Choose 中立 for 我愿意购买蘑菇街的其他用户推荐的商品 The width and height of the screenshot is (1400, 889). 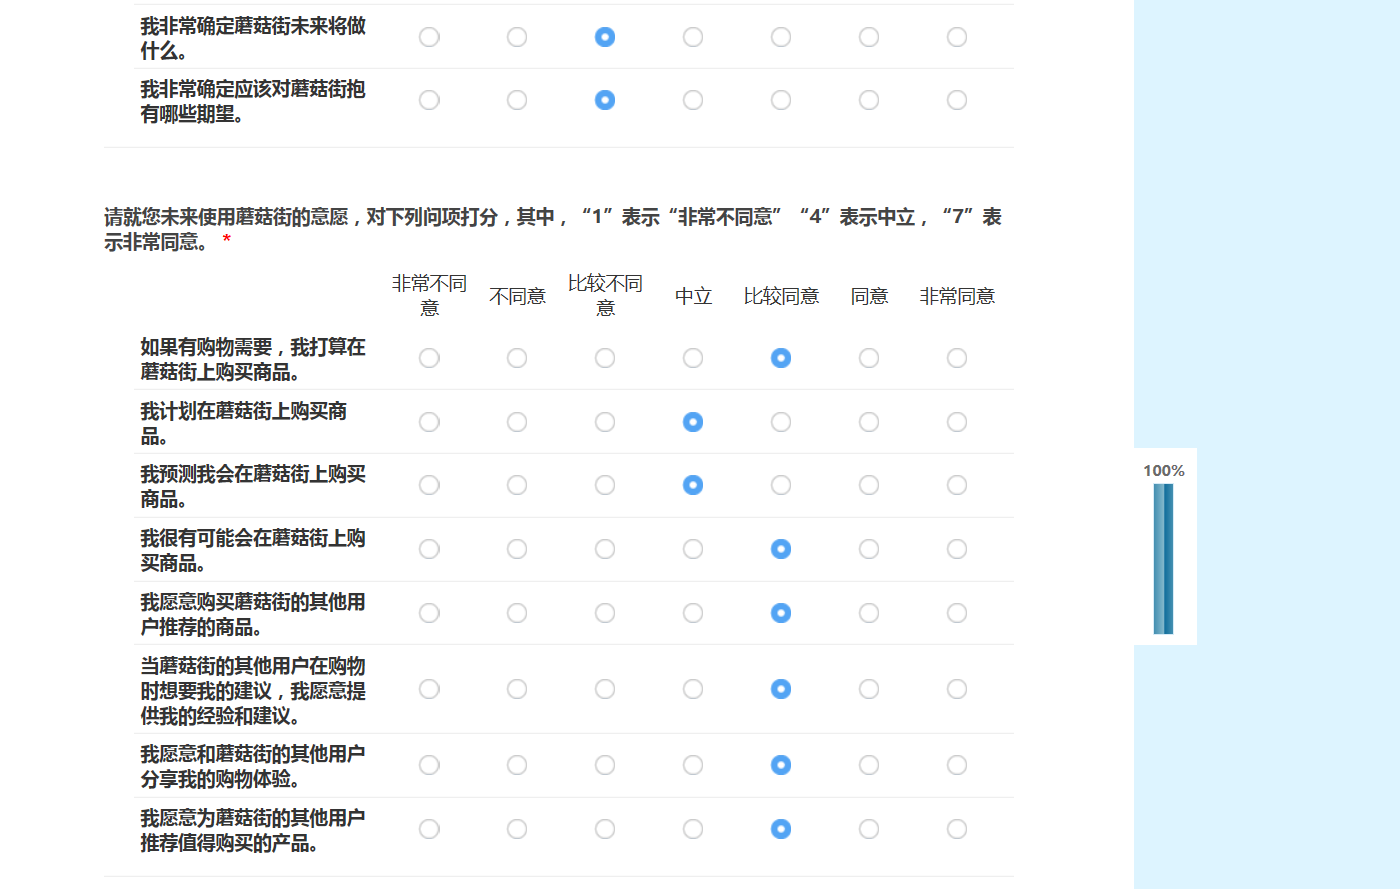tap(693, 613)
